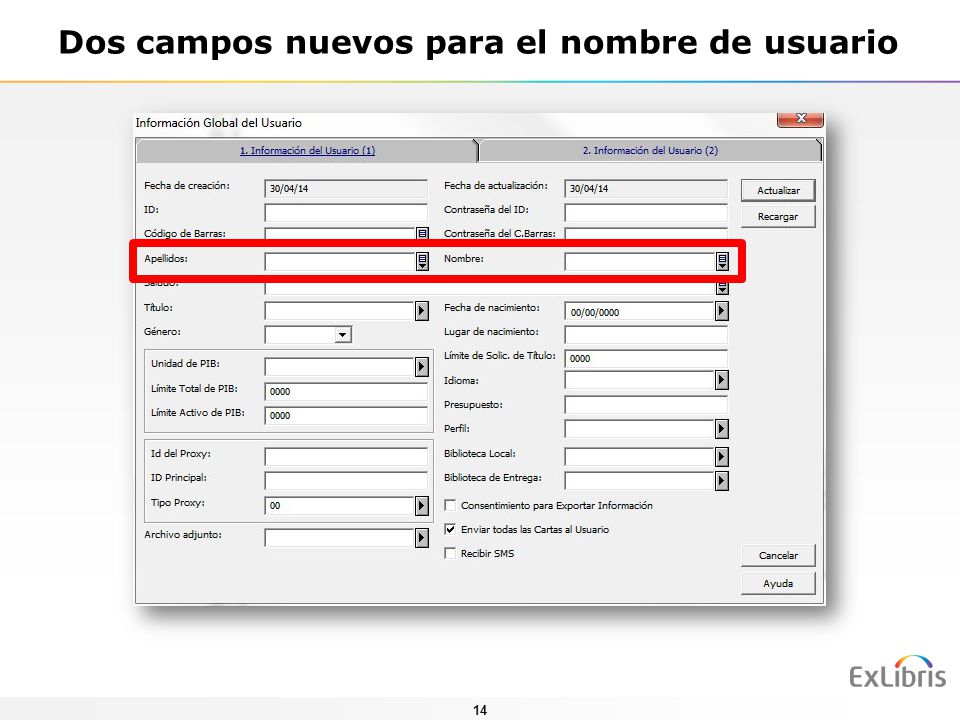Image resolution: width=960 pixels, height=720 pixels.
Task: Click the list icon on the Saludo row
Action: [722, 288]
